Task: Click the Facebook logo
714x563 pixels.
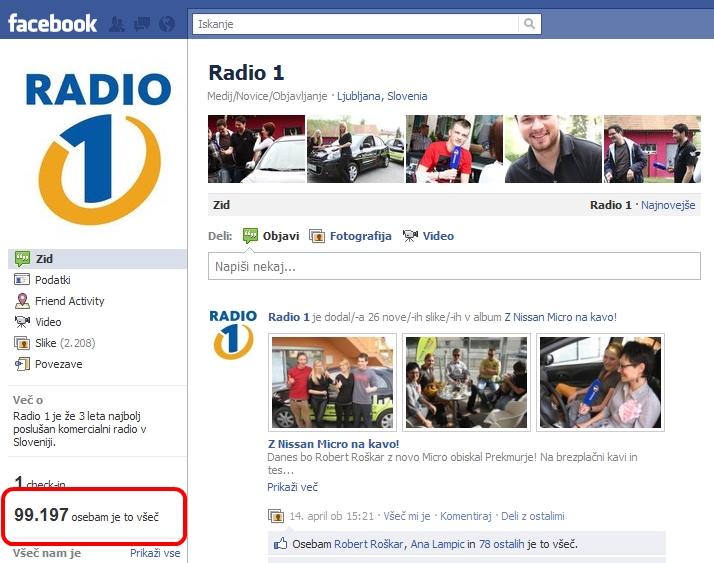Action: coord(52,23)
